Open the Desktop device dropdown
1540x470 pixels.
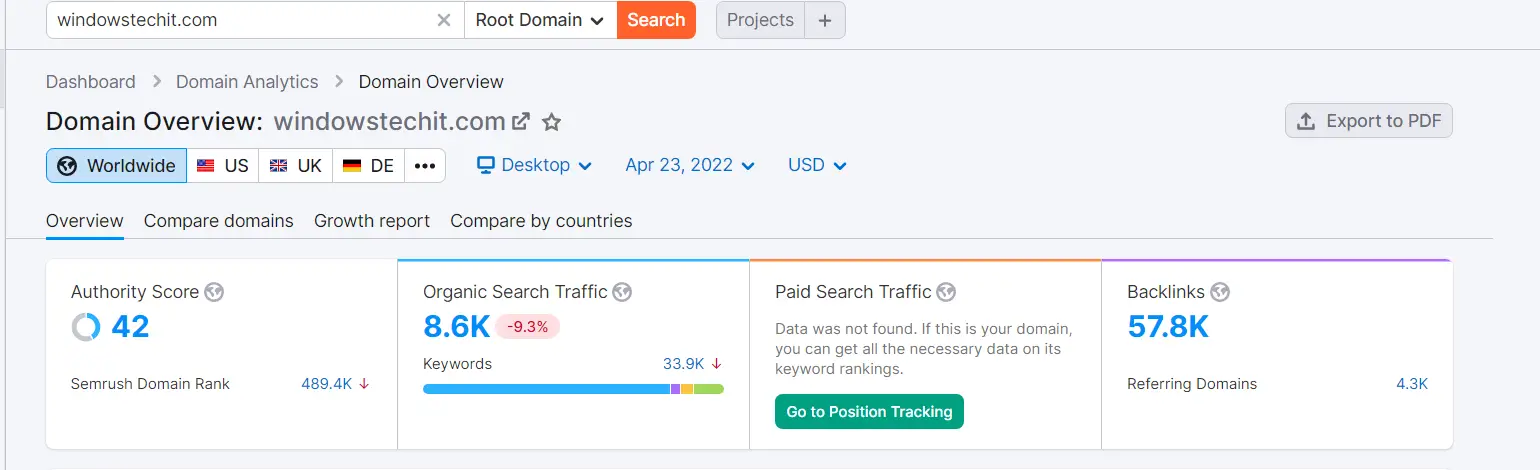point(535,165)
